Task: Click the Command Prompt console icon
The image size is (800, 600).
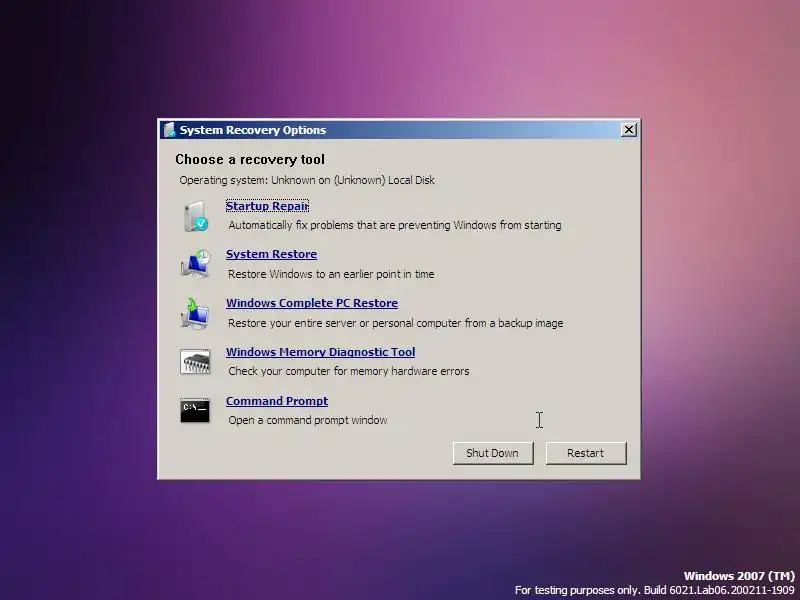Action: click(x=195, y=410)
